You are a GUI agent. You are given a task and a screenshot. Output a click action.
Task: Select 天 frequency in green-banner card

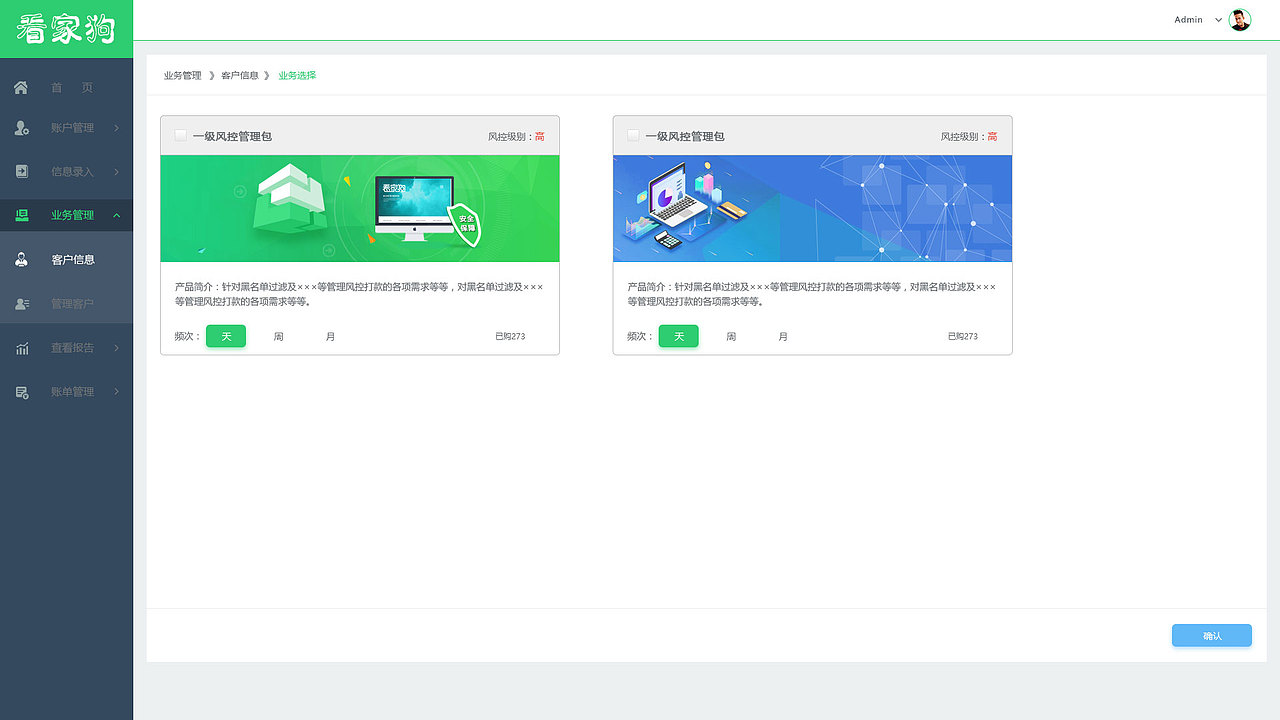pyautogui.click(x=226, y=336)
